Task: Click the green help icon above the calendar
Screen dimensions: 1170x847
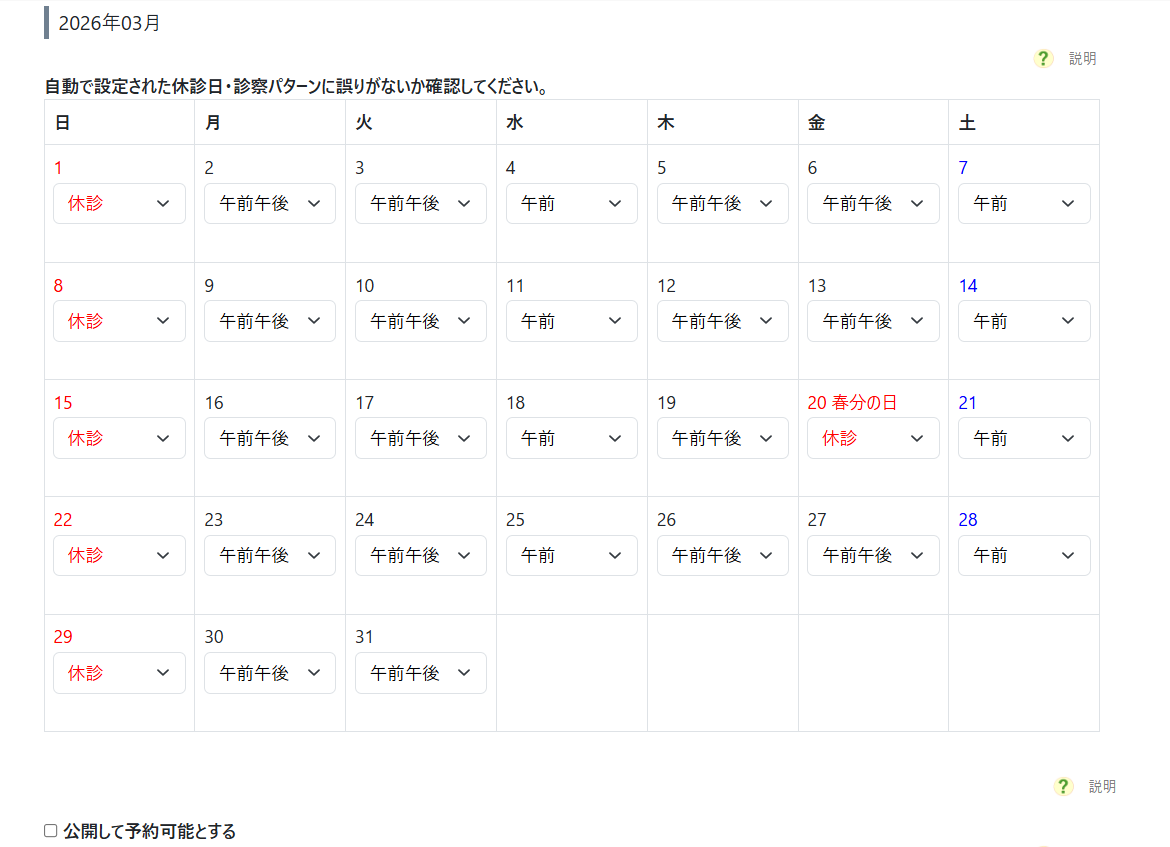Action: coord(1043,59)
